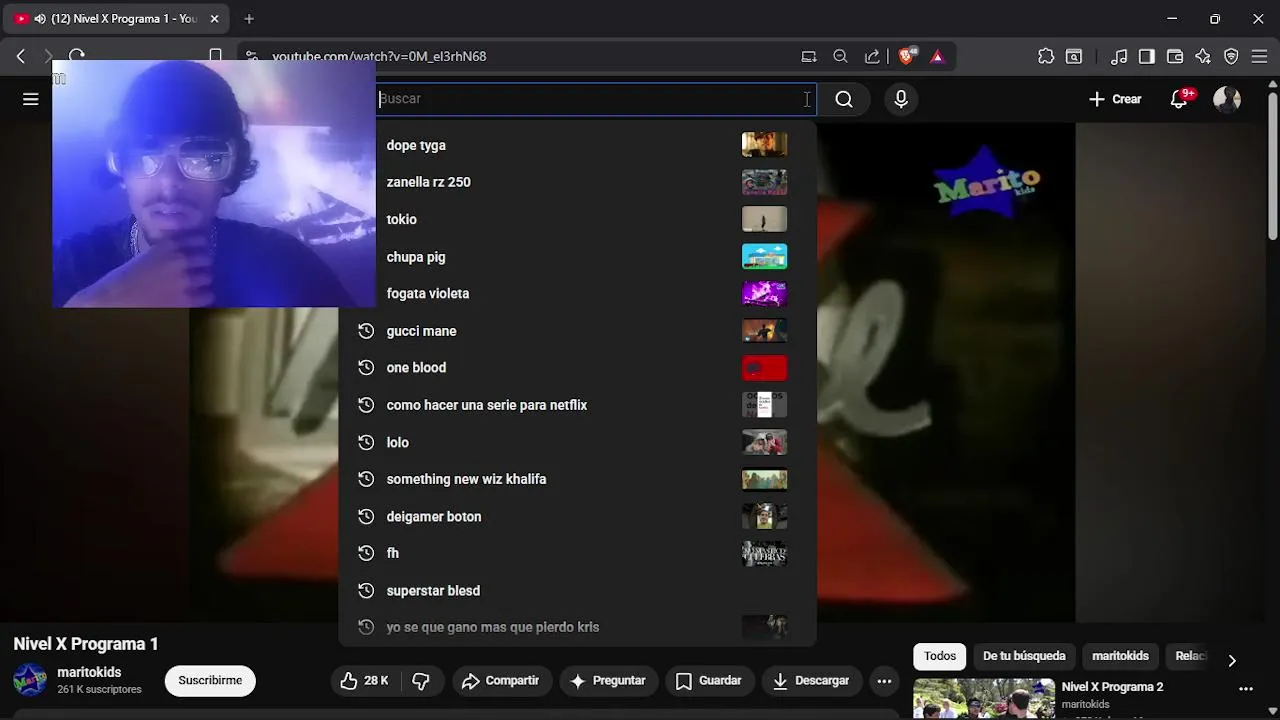Open the maritokids channel name link
Viewport: 1280px width, 720px height.
(x=89, y=673)
